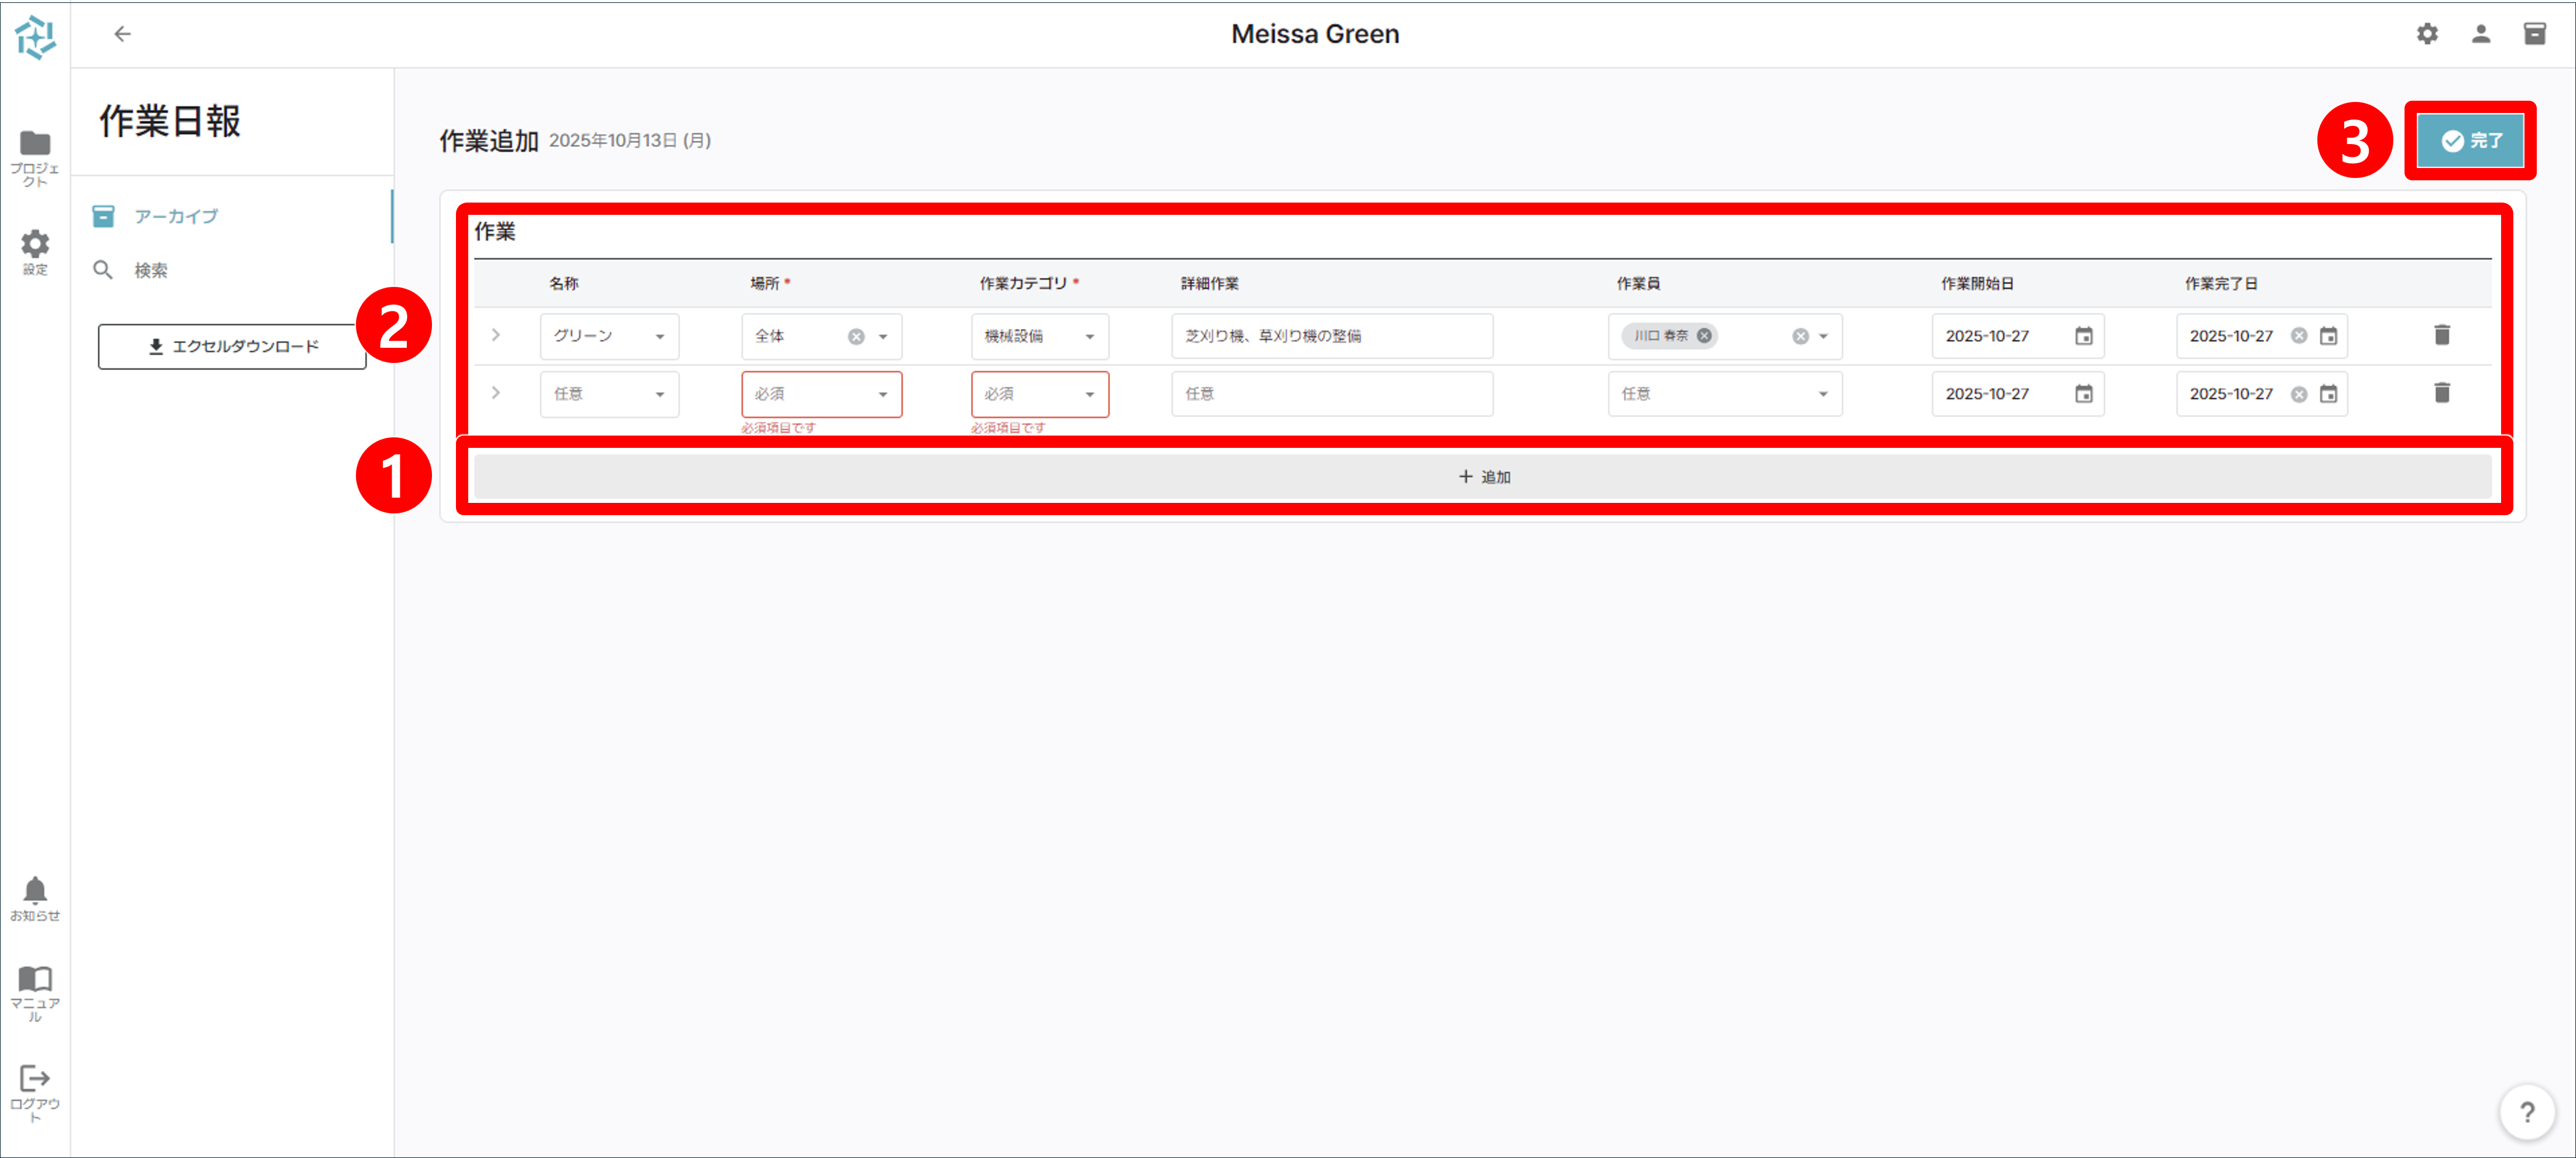Open the archive box icon in header

2534,34
